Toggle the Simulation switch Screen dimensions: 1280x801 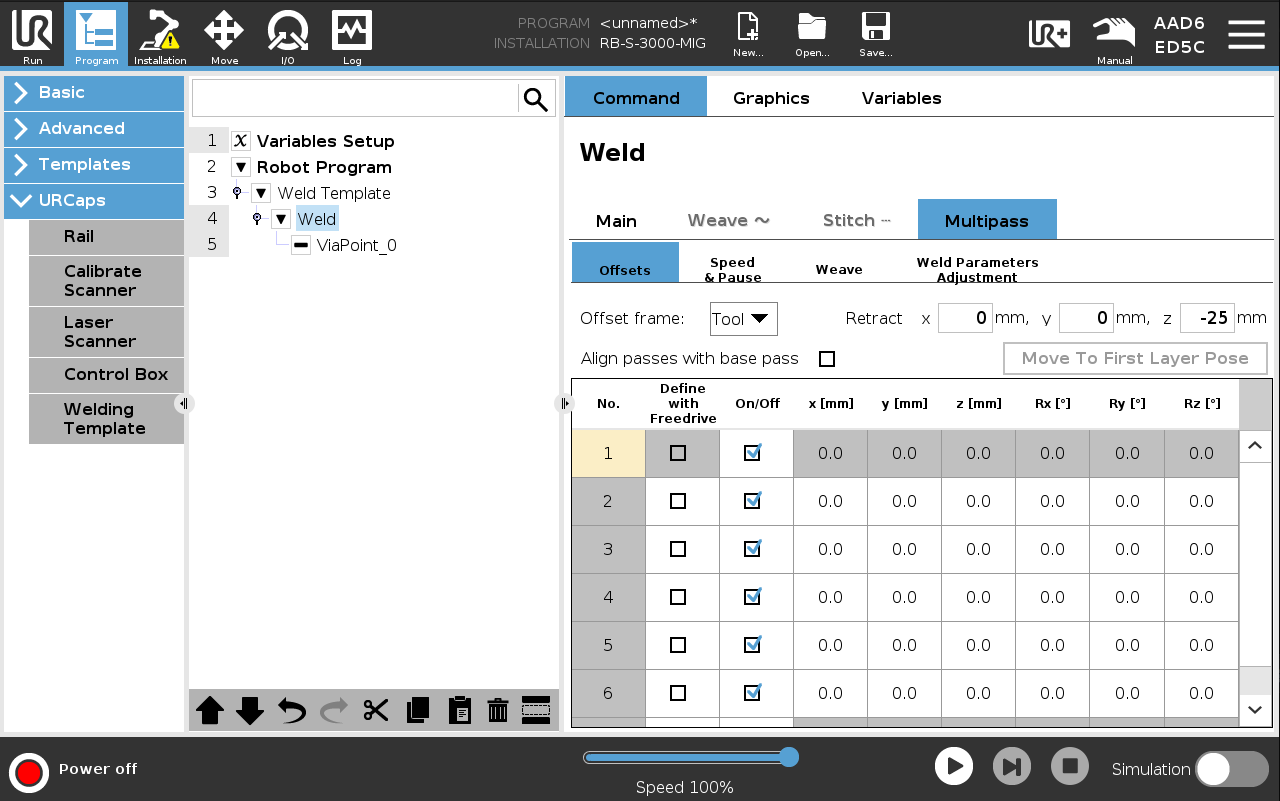click(1231, 768)
